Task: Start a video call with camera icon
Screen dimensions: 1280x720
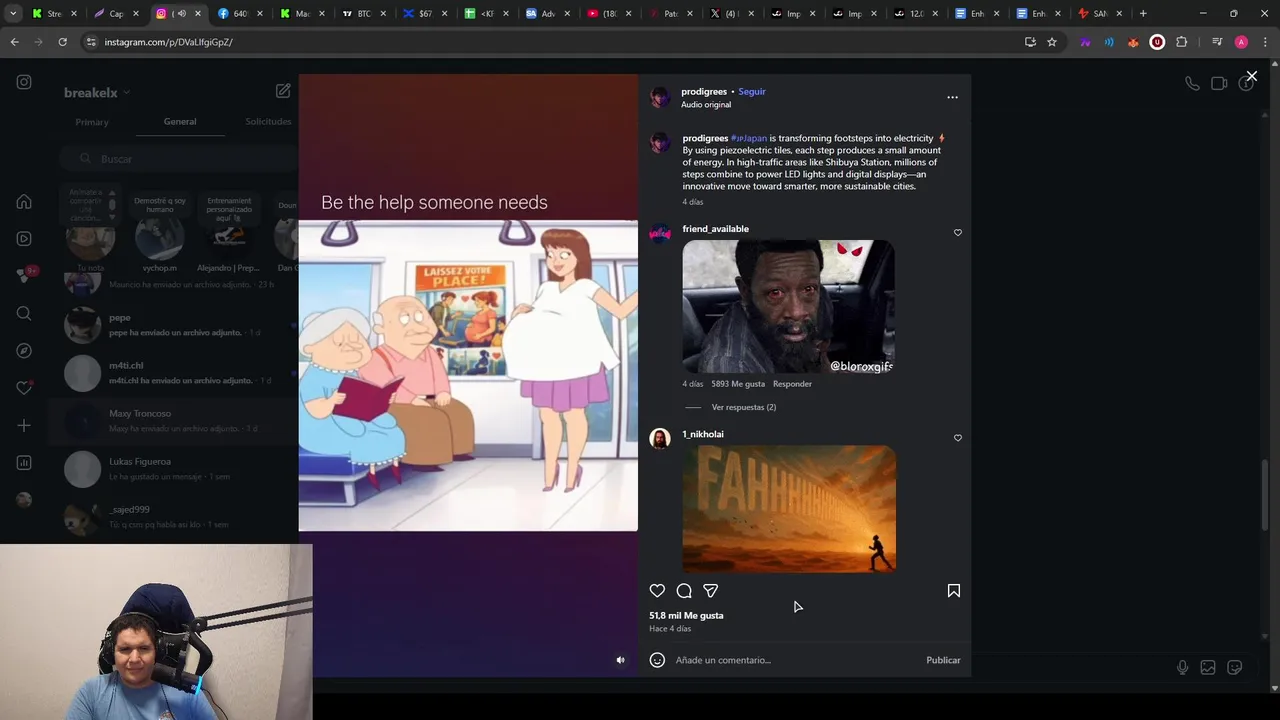Action: [1219, 84]
